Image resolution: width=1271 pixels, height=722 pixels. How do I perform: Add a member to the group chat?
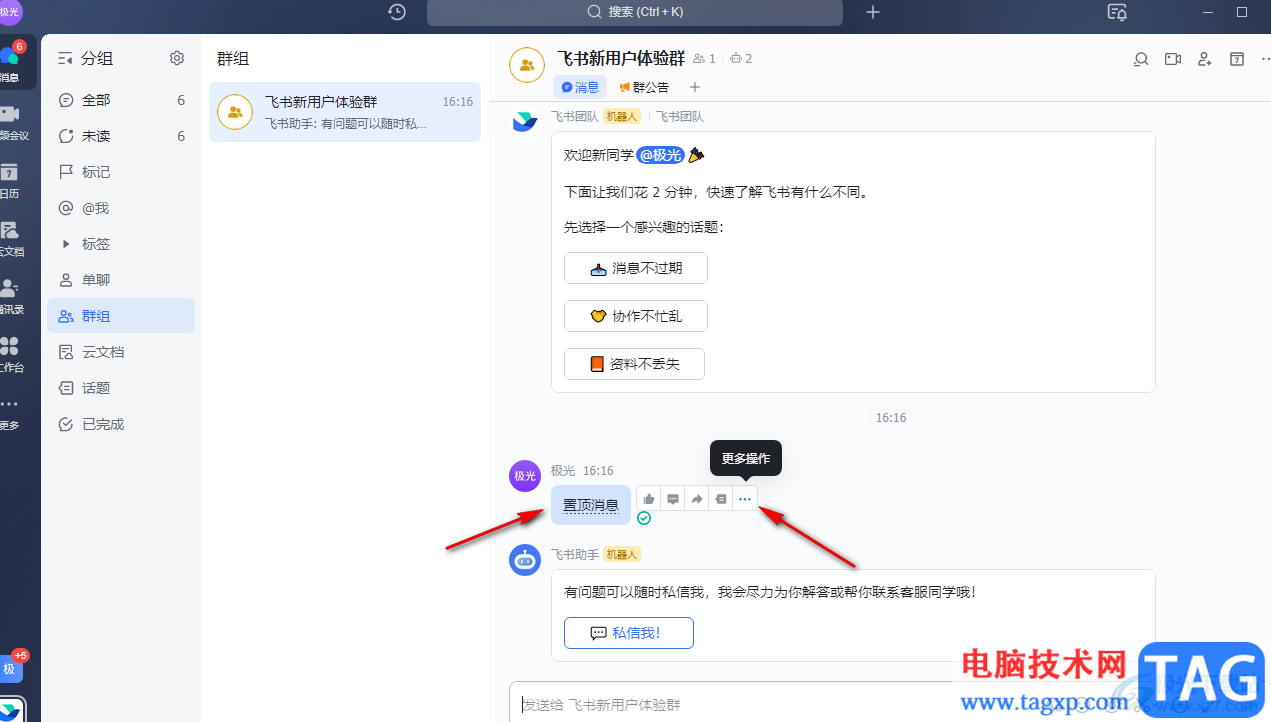click(x=1205, y=59)
